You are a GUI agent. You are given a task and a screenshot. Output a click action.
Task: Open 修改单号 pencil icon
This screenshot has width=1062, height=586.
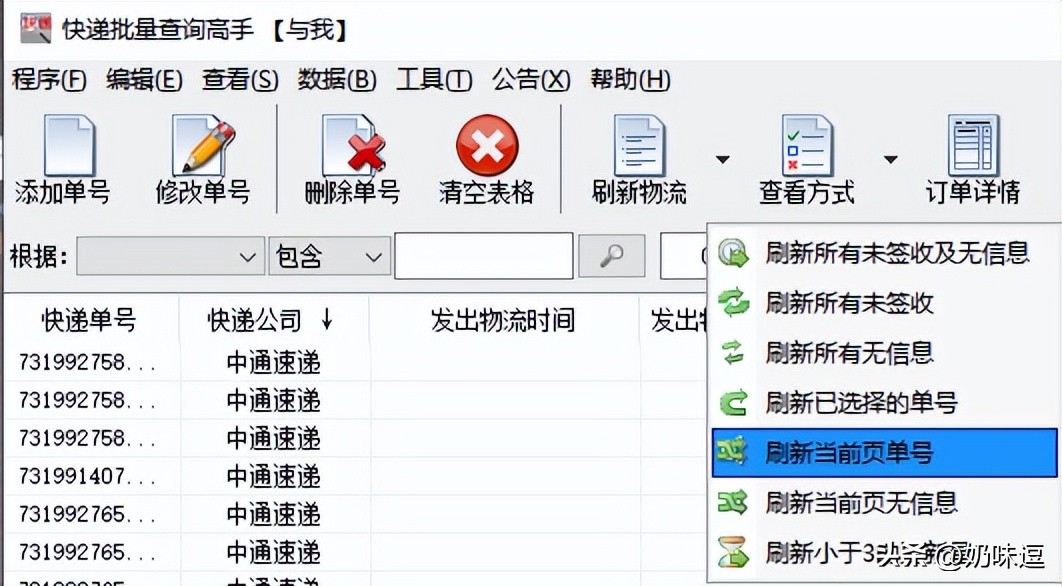pyautogui.click(x=203, y=146)
